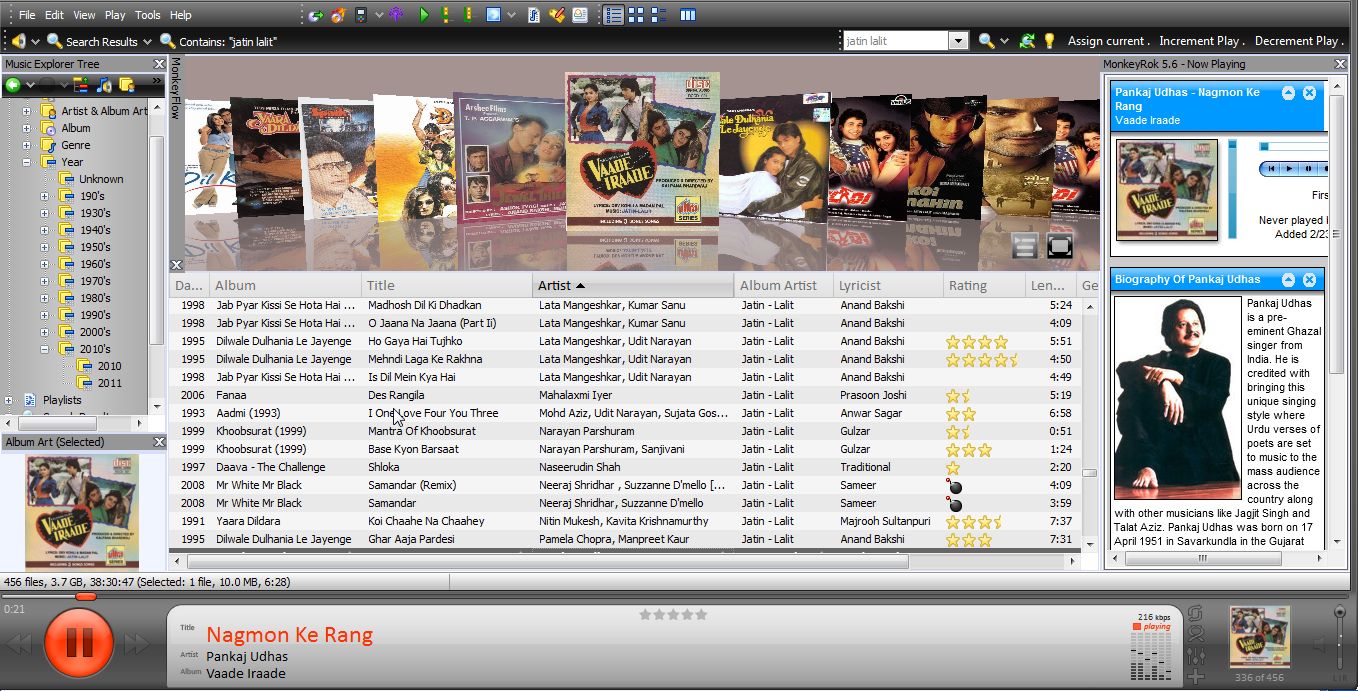The image size is (1358, 691).
Task: Open the Tools menu
Action: click(x=147, y=15)
